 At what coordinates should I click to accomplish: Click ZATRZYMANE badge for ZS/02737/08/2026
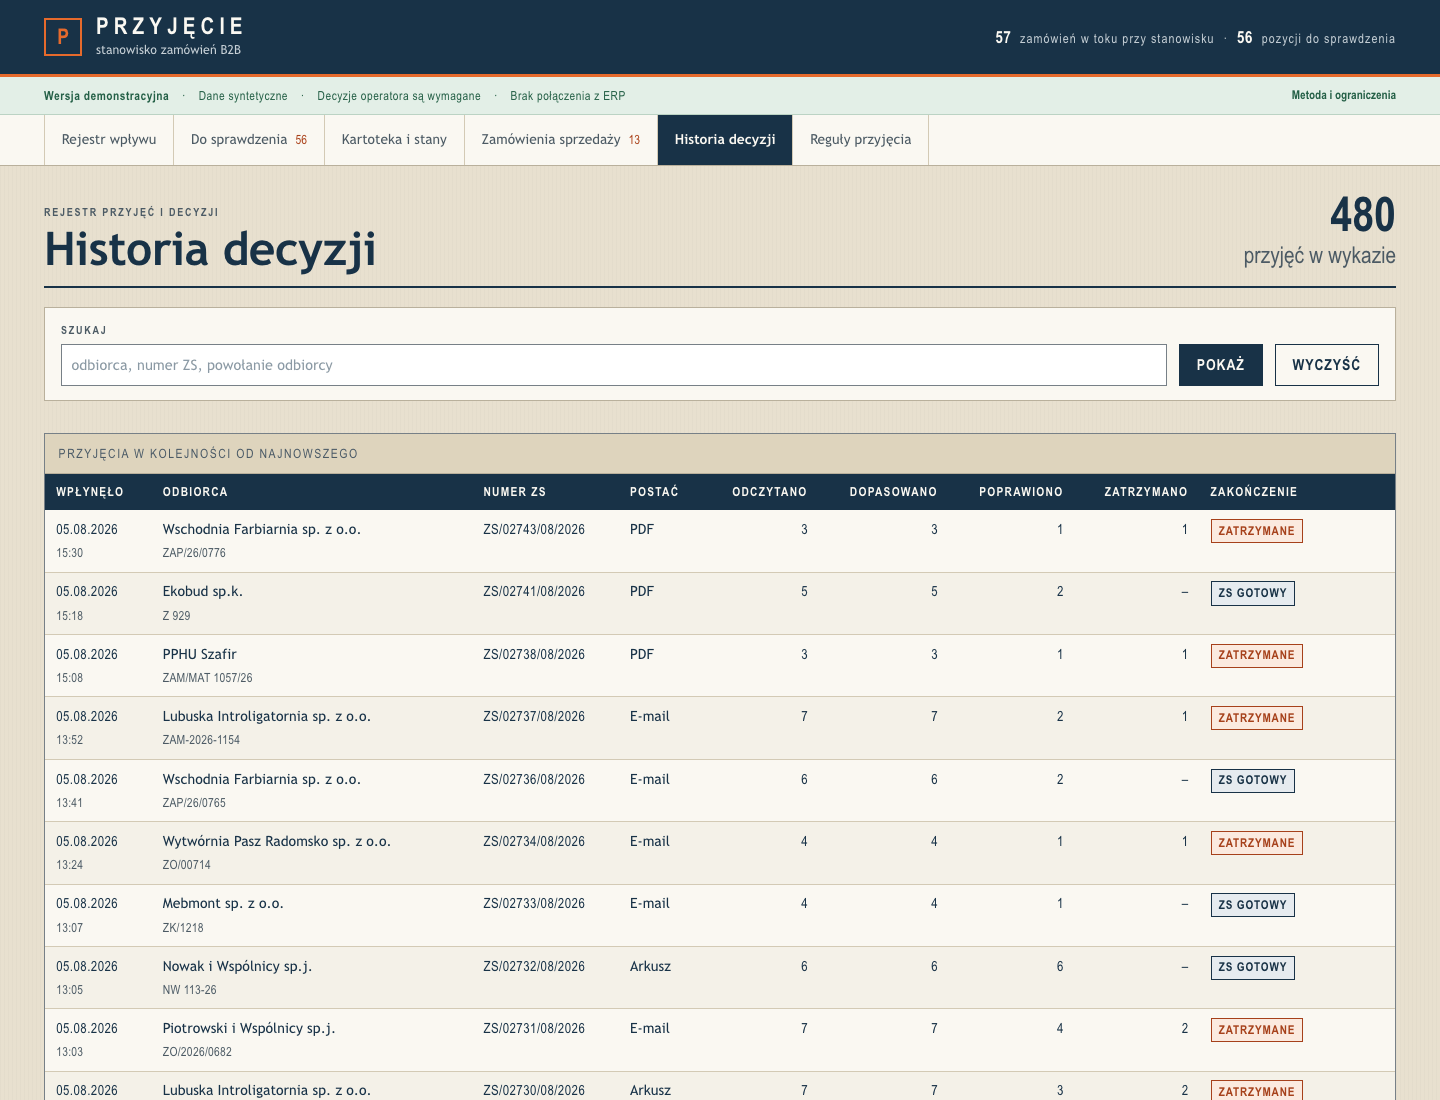click(1256, 718)
